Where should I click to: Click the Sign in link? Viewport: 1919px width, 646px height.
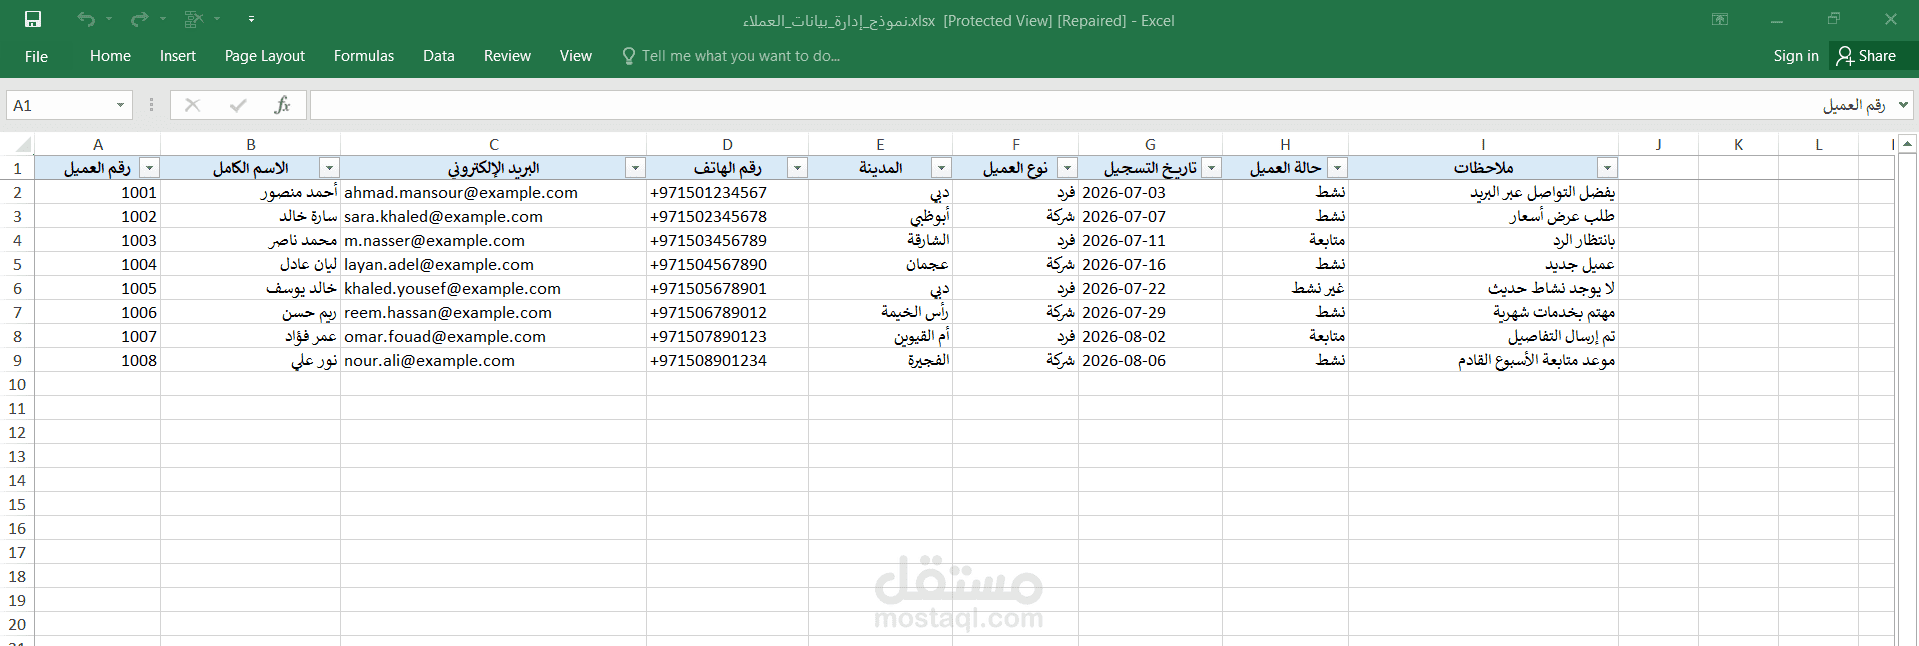(x=1796, y=56)
